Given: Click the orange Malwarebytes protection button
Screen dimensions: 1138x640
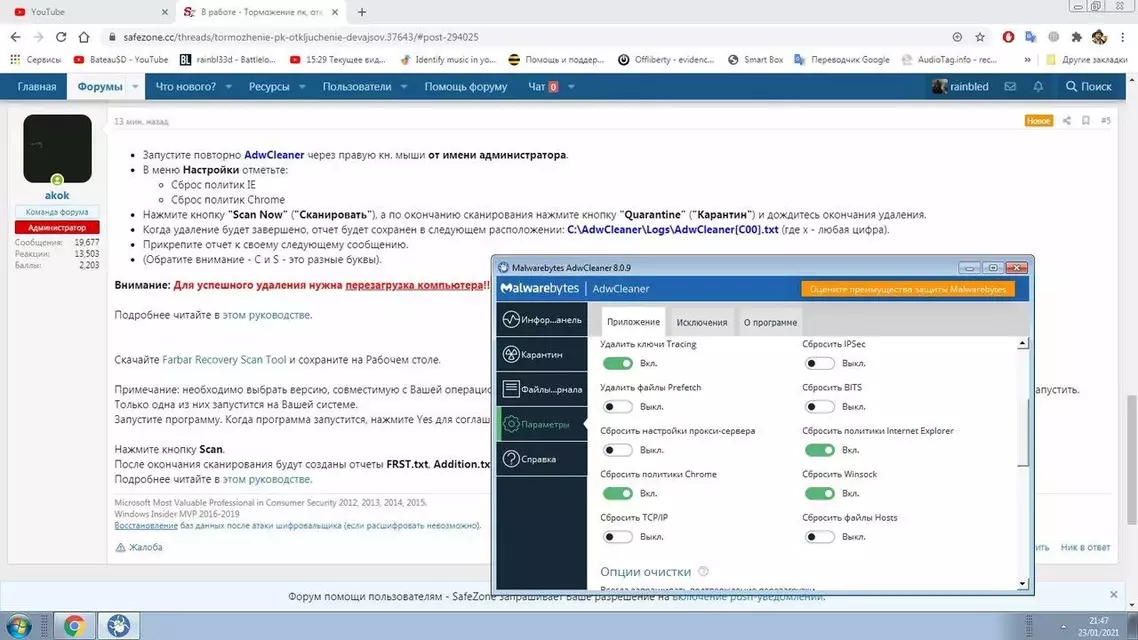Looking at the screenshot, I should (x=908, y=289).
